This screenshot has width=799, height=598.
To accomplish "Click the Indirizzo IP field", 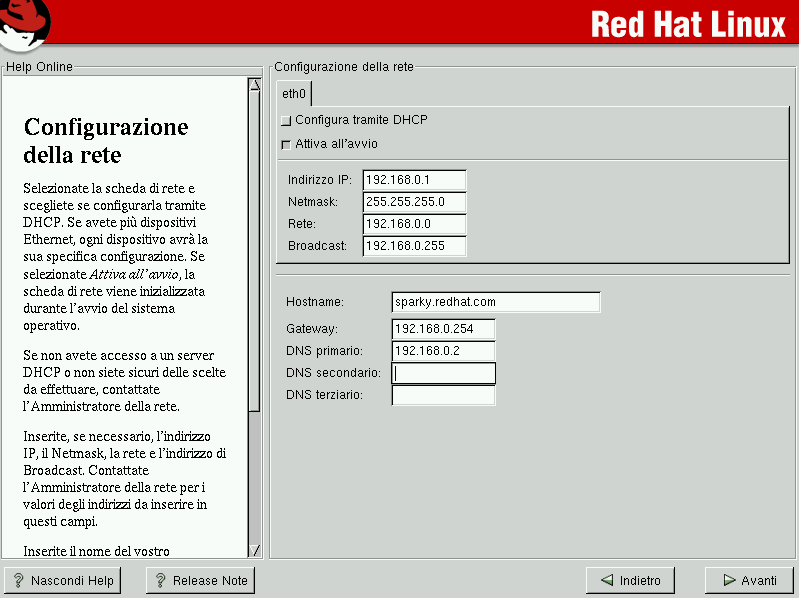I will point(414,180).
